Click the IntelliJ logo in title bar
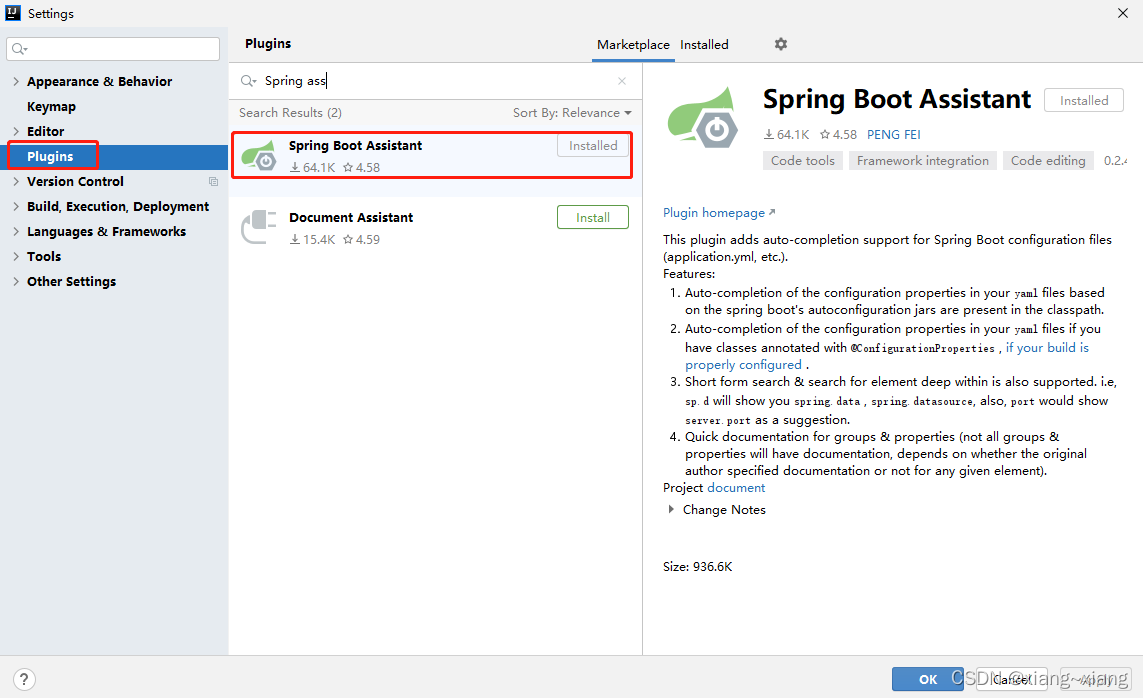The width and height of the screenshot is (1143, 698). coord(13,12)
